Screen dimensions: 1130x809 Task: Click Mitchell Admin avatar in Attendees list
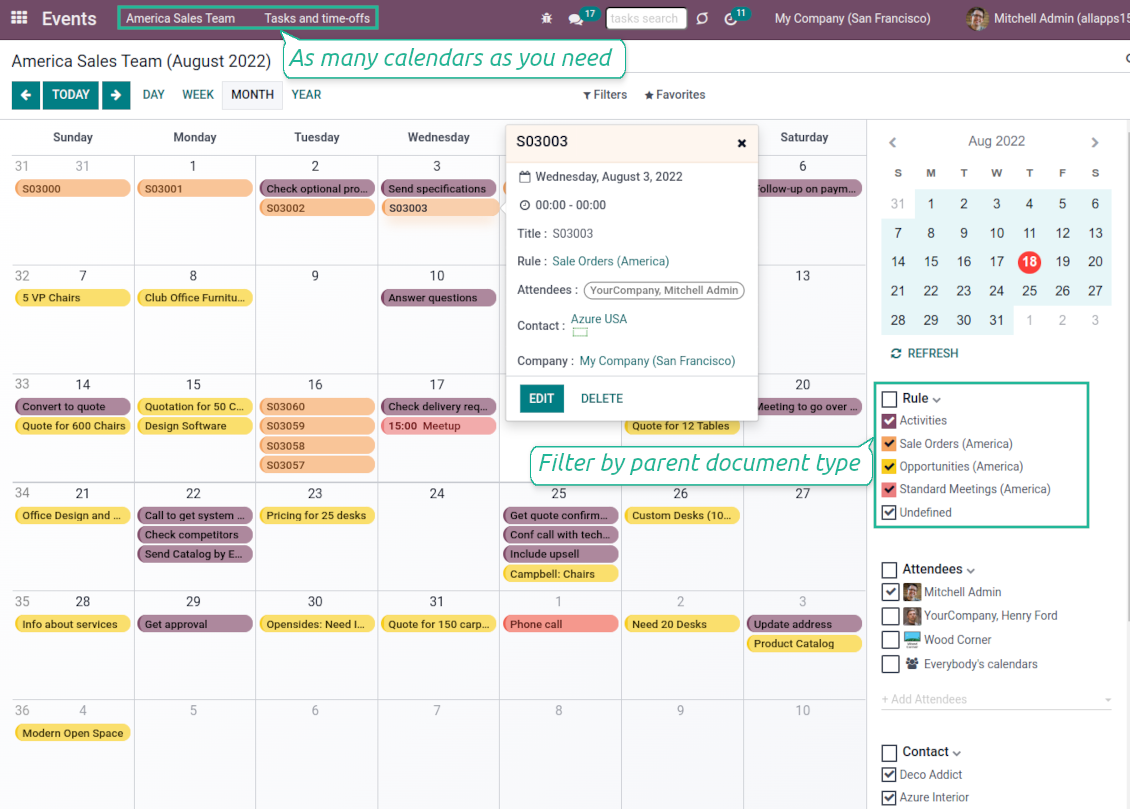pos(912,592)
